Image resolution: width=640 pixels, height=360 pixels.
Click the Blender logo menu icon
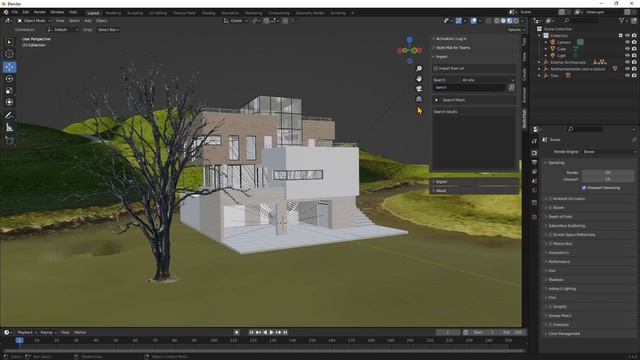[6, 13]
